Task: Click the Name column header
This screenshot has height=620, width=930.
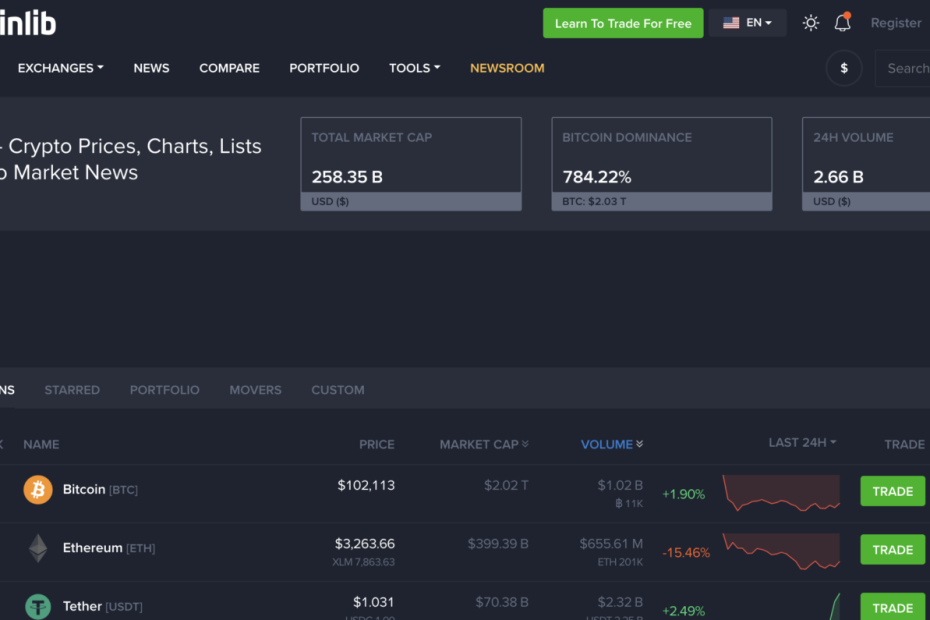Action: tap(41, 444)
